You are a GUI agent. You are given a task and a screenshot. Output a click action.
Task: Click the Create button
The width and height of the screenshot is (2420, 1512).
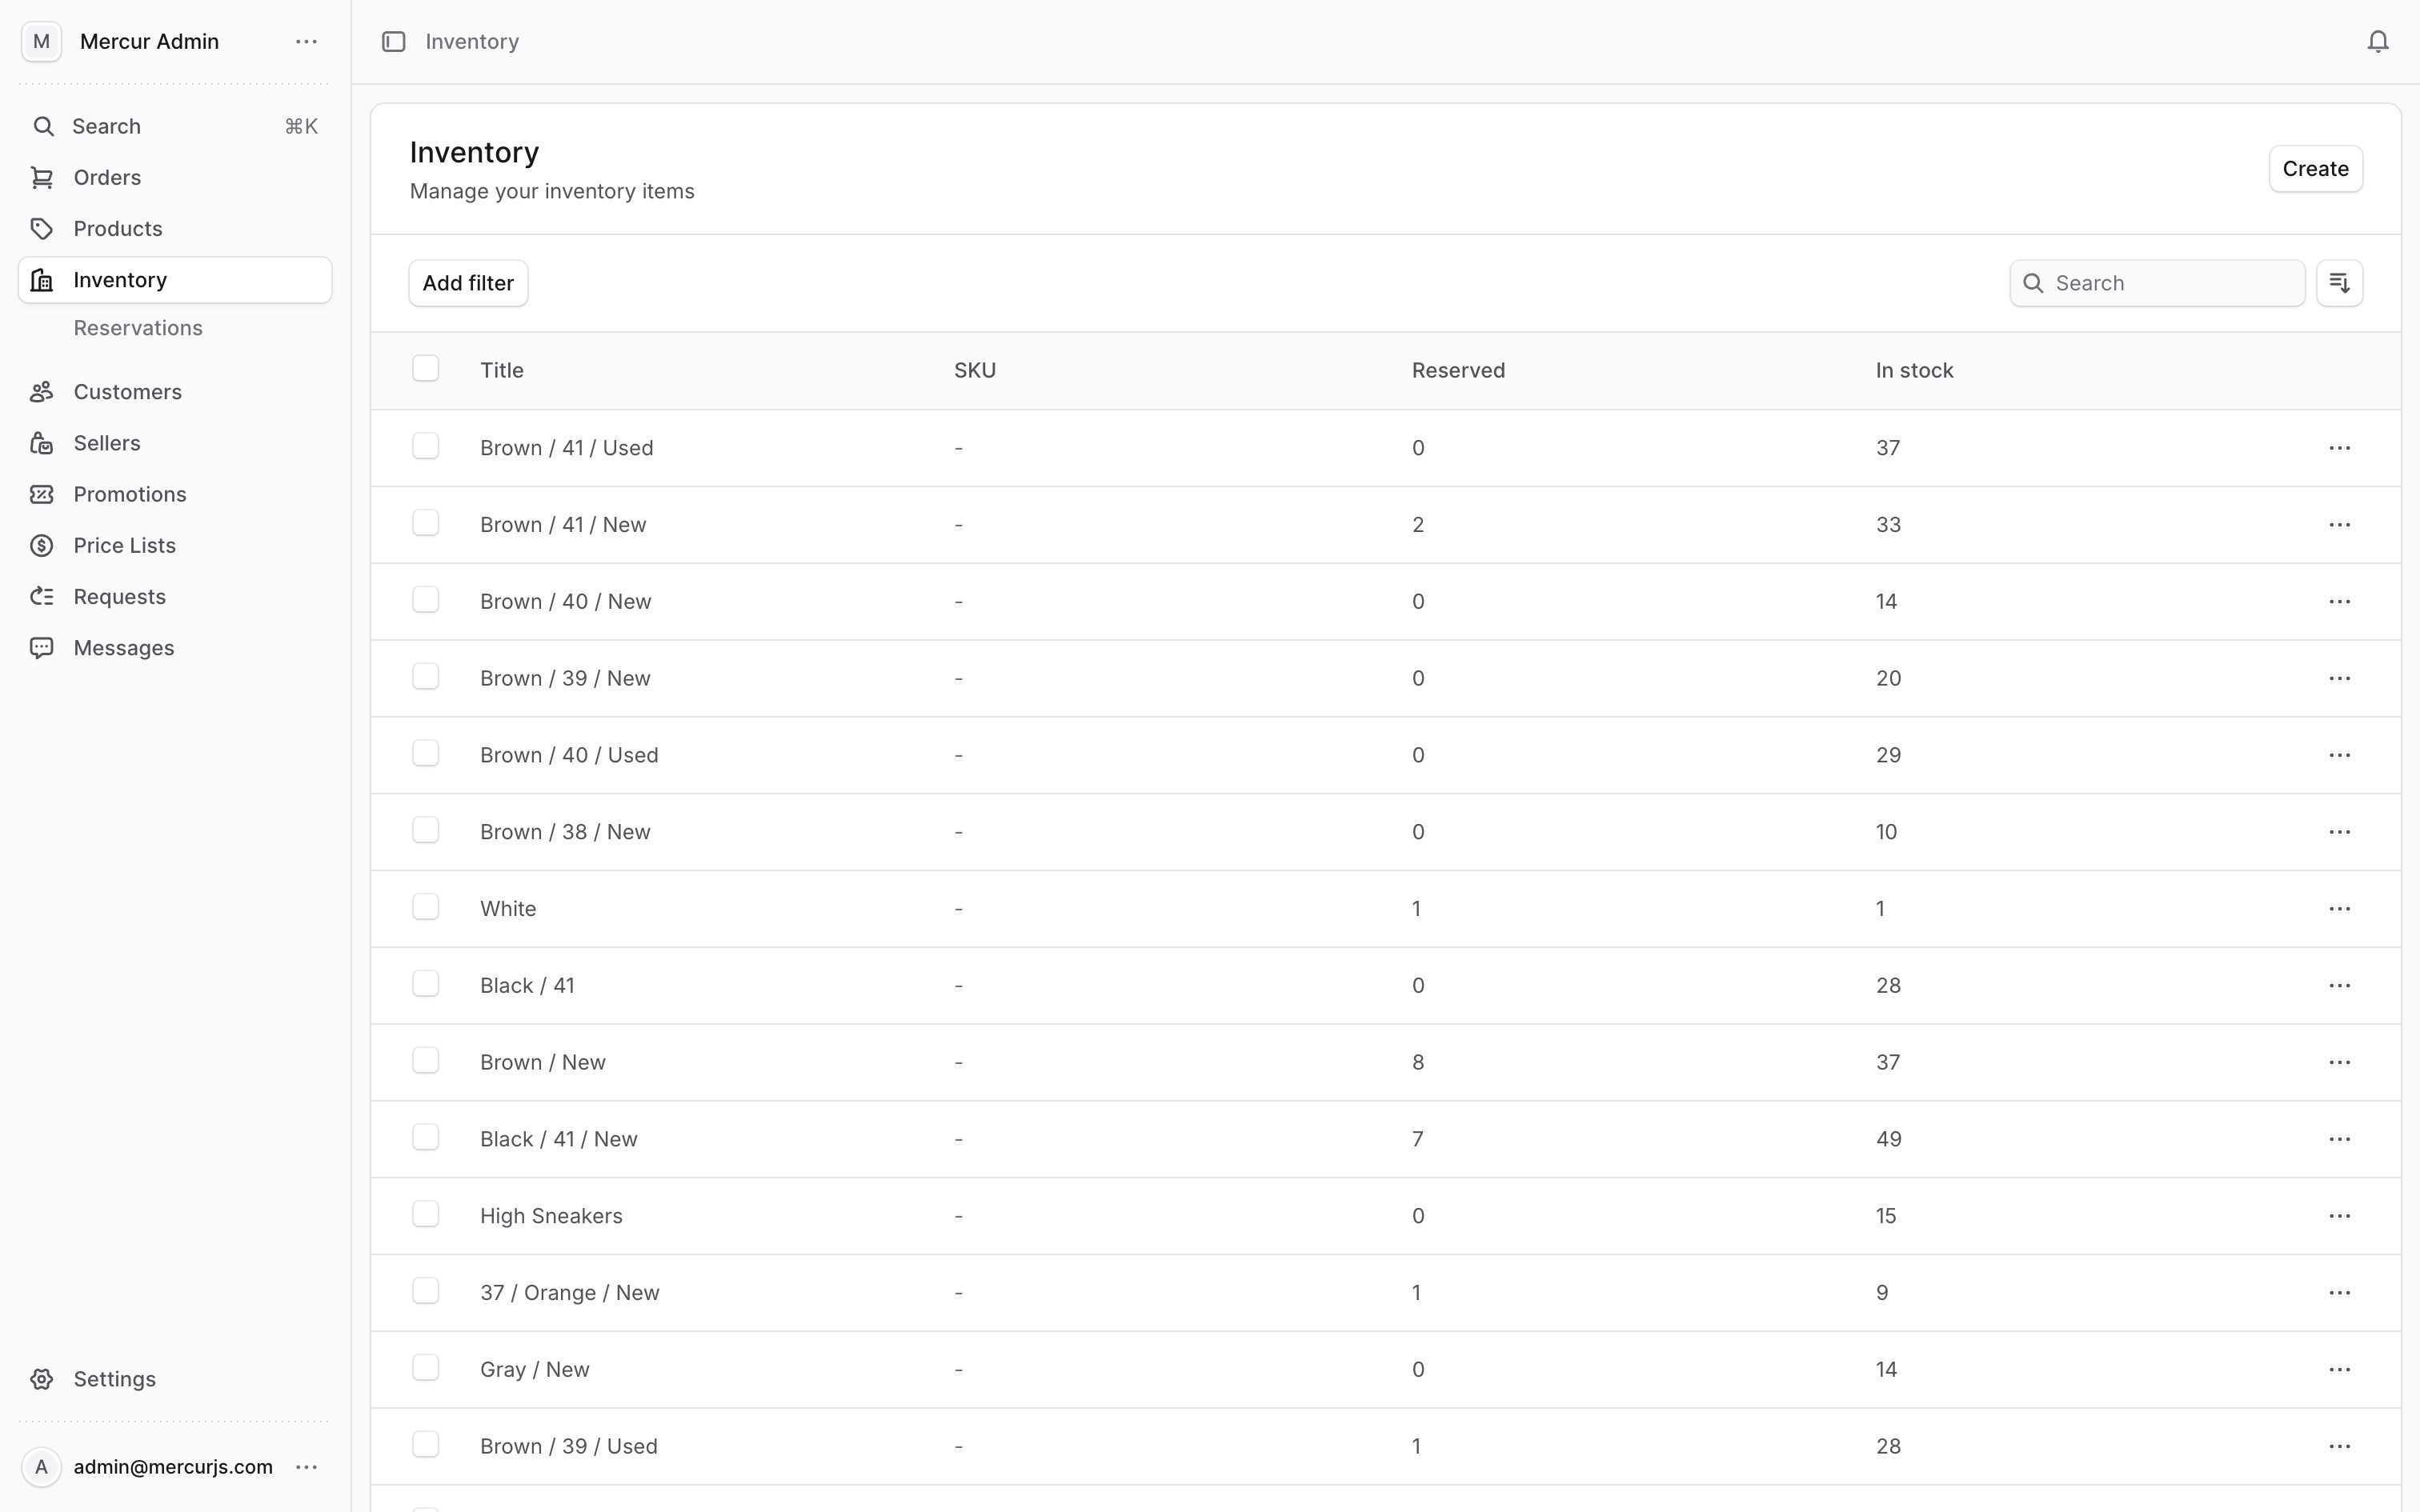[2315, 169]
